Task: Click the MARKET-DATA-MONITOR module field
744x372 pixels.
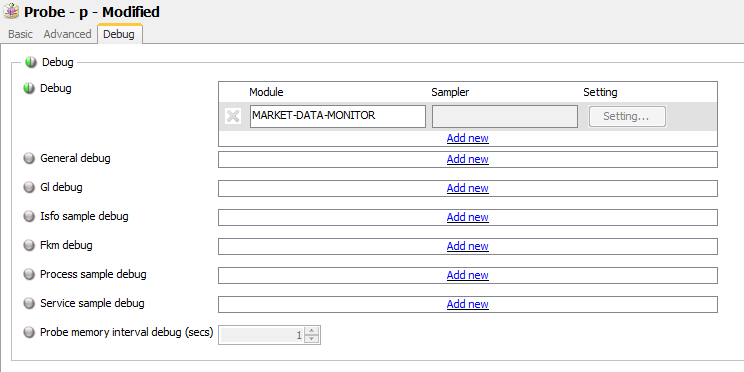Action: click(338, 116)
